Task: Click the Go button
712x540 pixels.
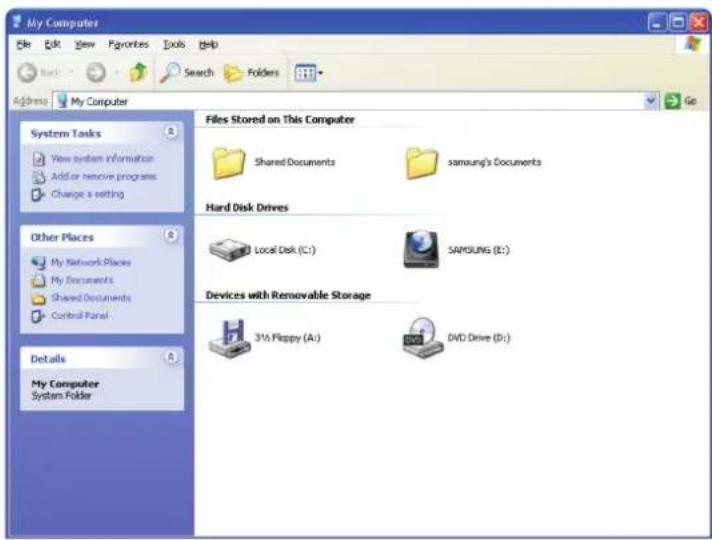Action: click(x=681, y=101)
